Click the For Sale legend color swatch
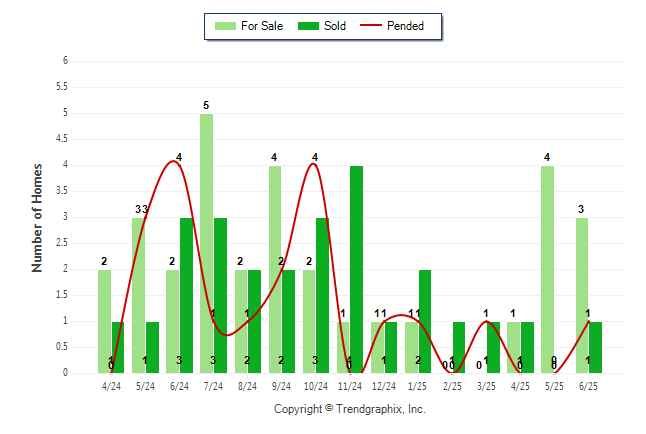Image resolution: width=646 pixels, height=434 pixels. [225, 26]
